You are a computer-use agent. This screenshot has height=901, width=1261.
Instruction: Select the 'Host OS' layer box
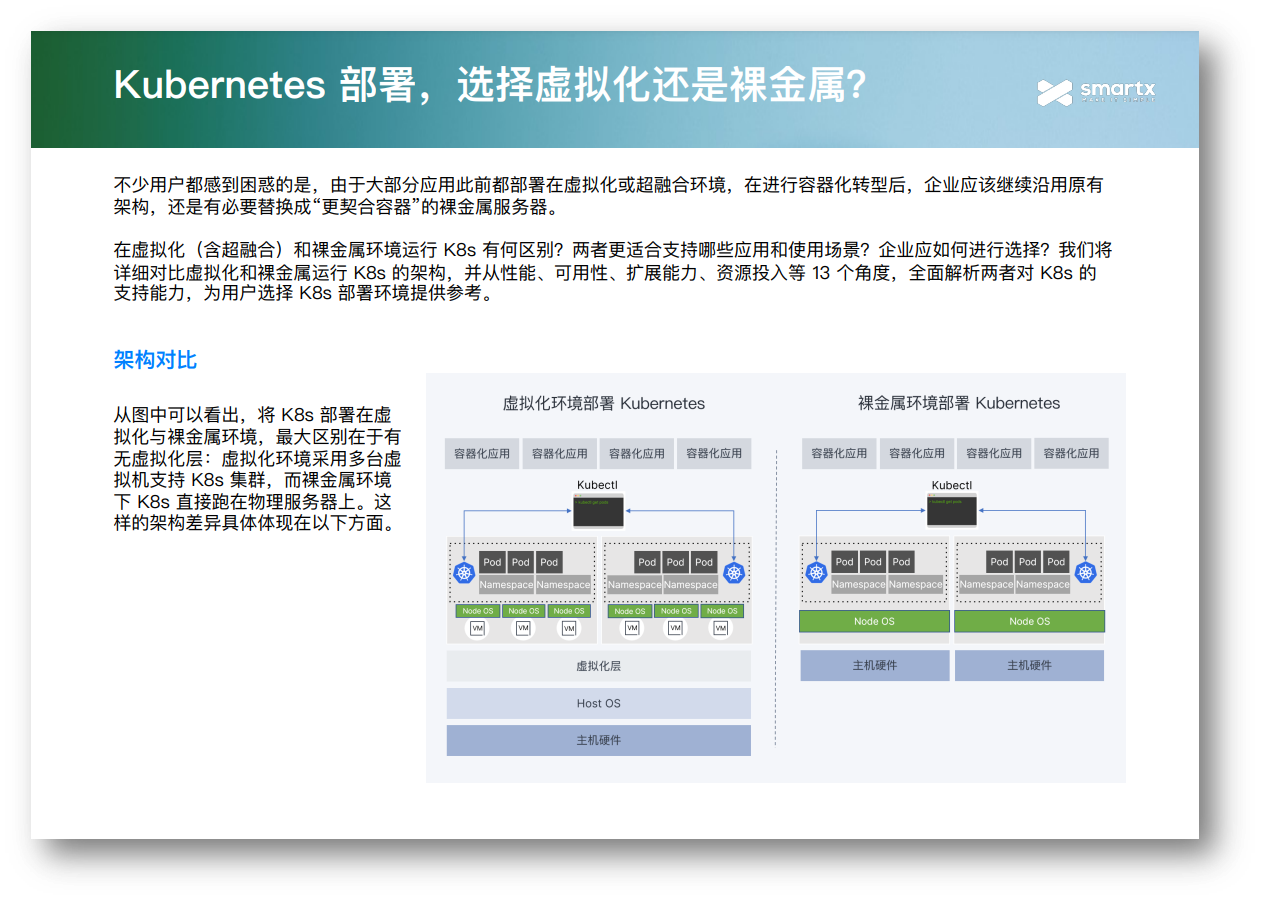[598, 703]
